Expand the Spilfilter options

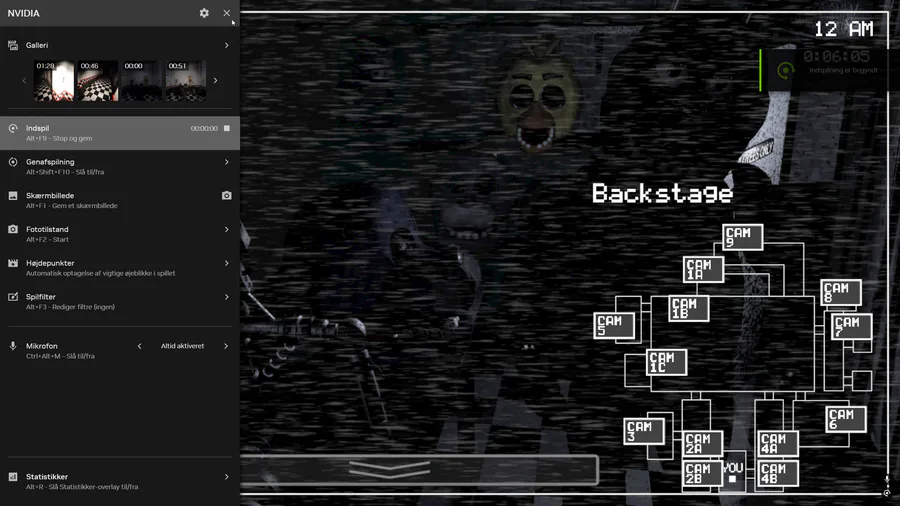click(227, 297)
